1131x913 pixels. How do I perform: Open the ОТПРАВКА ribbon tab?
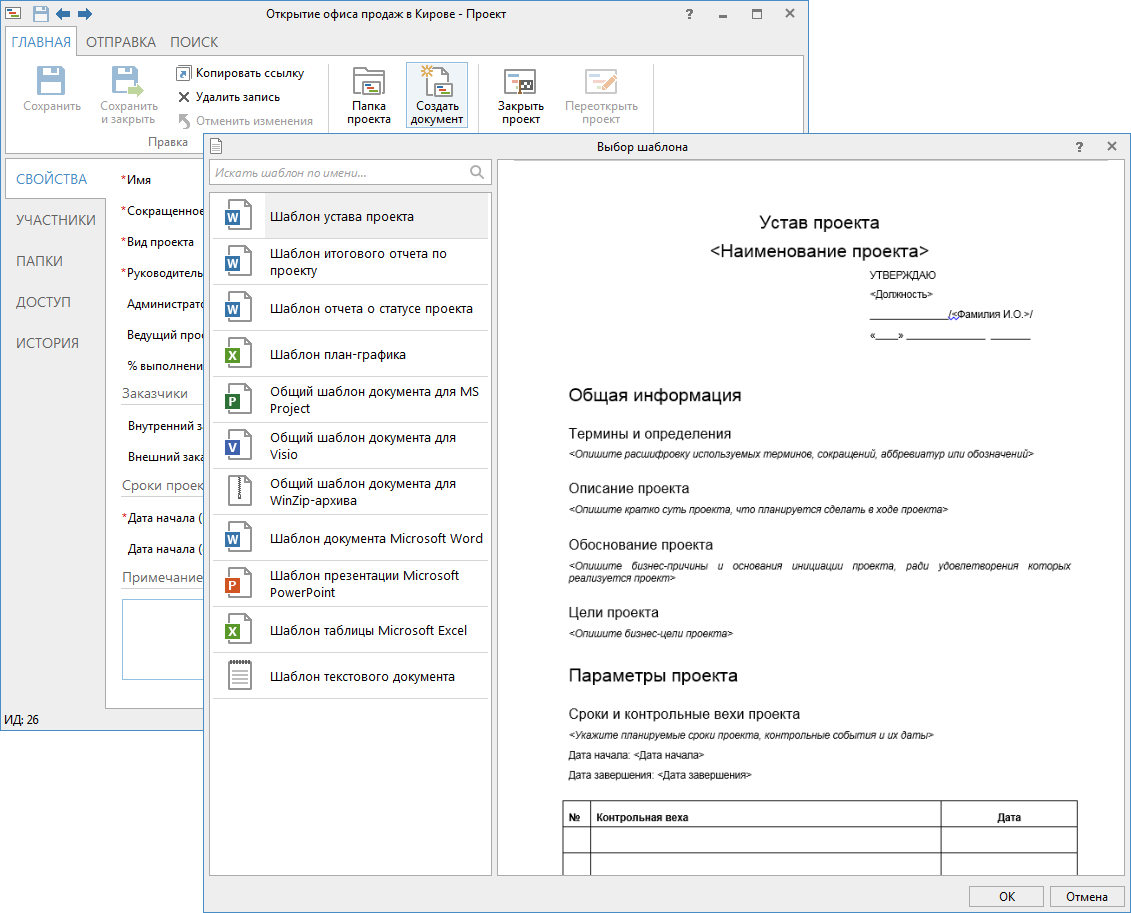pos(120,42)
